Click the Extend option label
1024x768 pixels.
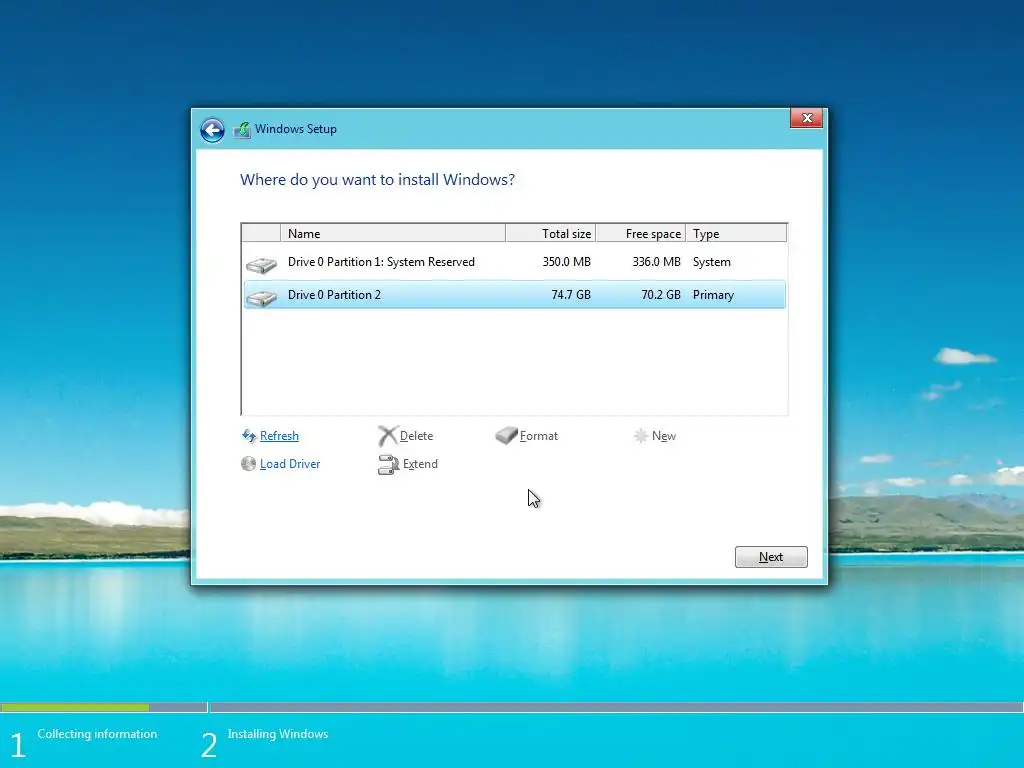pos(420,464)
